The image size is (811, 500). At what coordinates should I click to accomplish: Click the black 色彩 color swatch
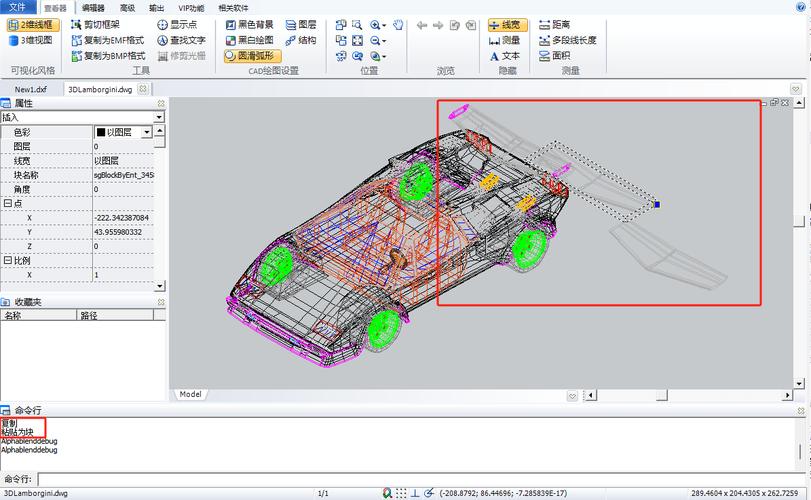point(101,132)
